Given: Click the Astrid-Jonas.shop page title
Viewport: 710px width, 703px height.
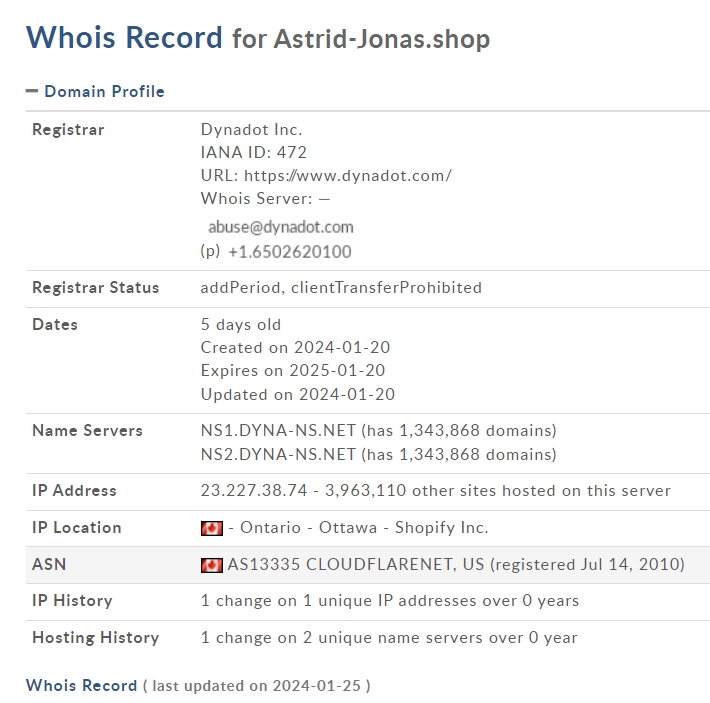Looking at the screenshot, I should (382, 39).
